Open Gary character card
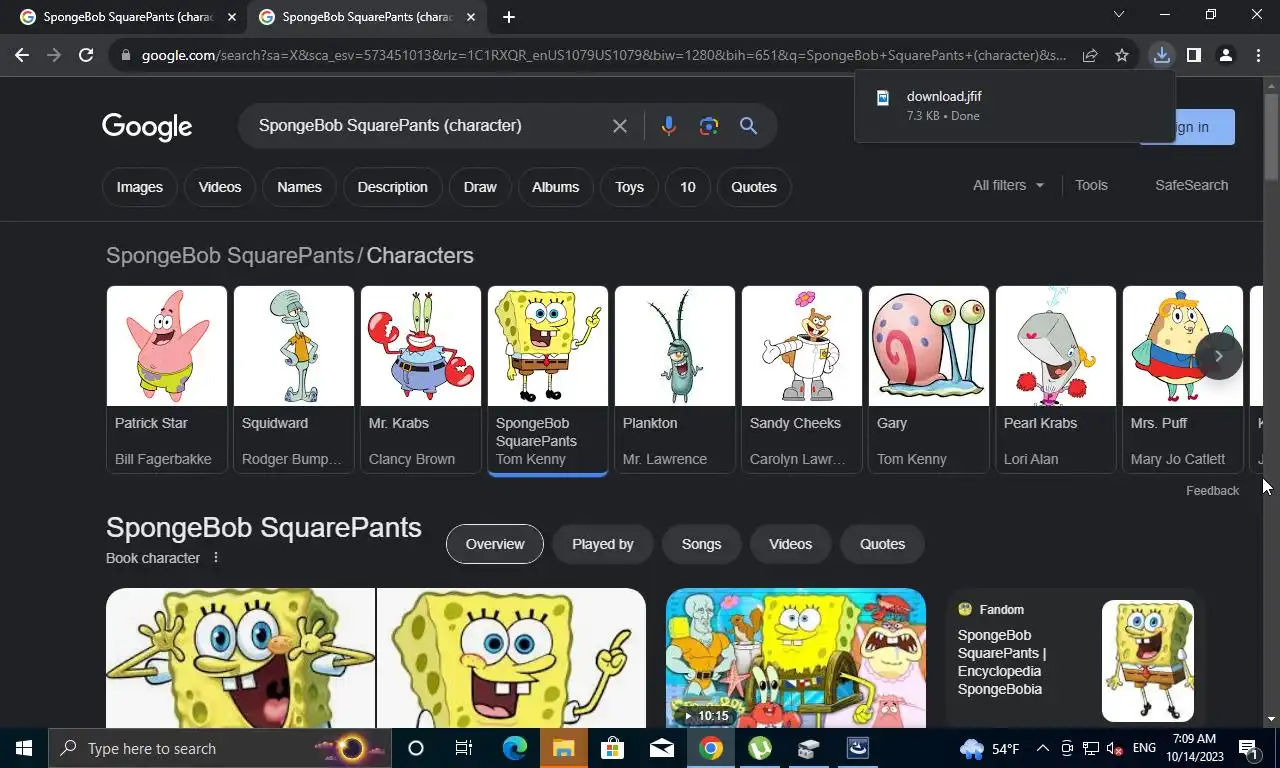 point(929,379)
